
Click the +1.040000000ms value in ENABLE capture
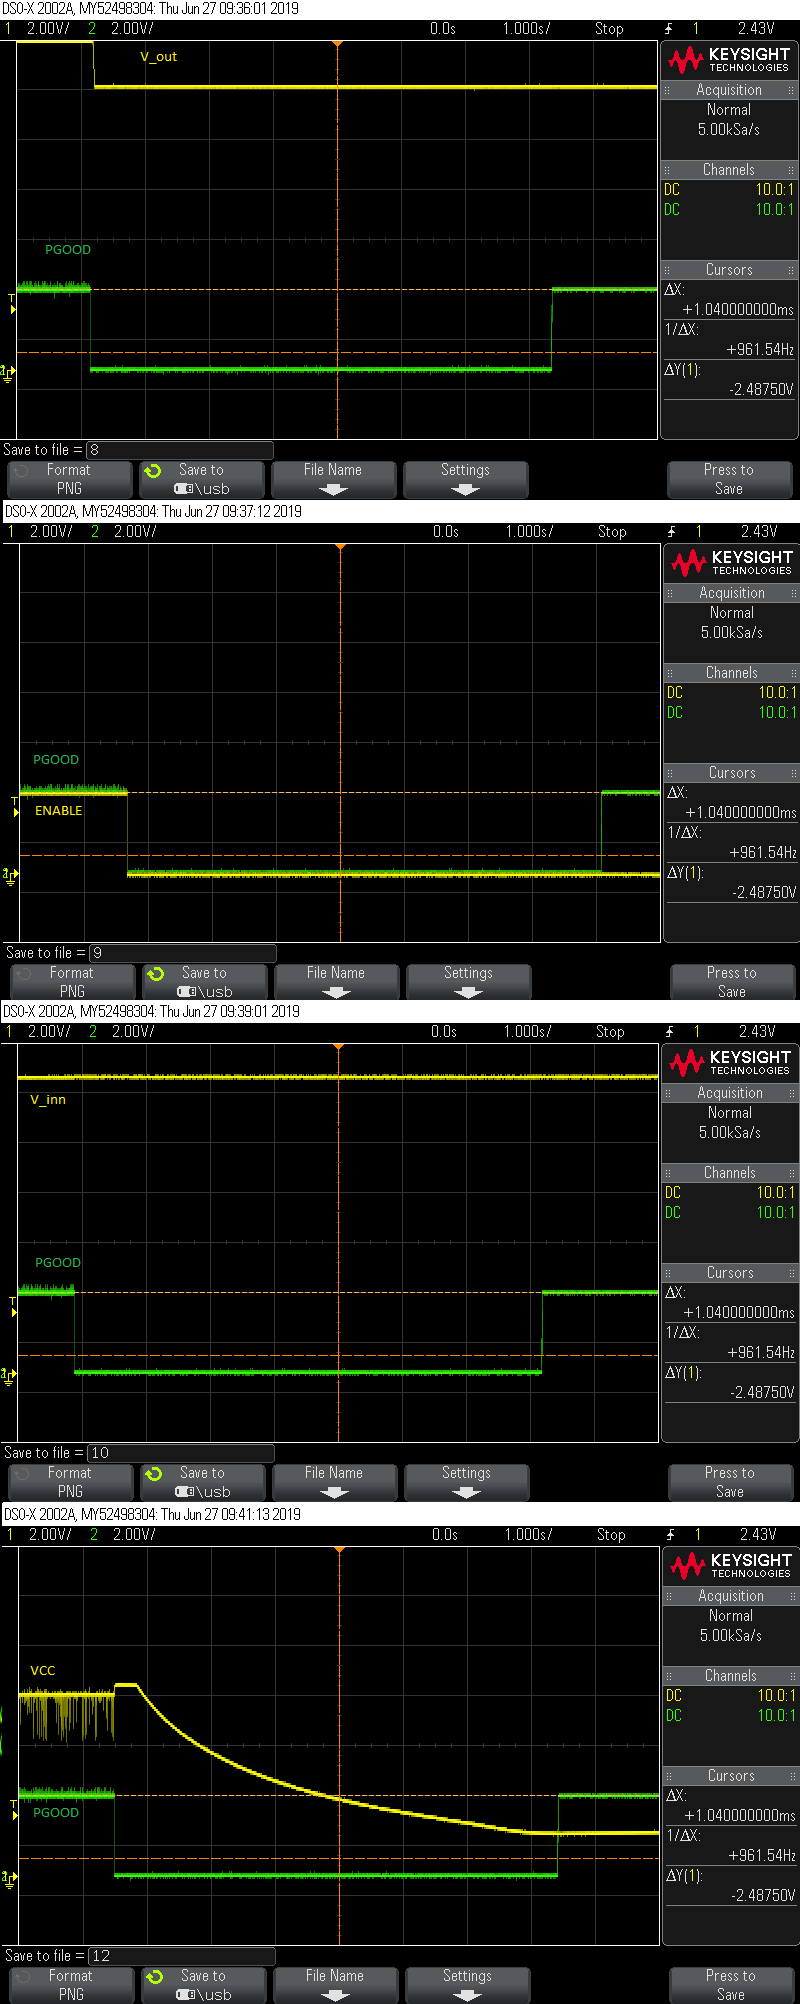(741, 813)
